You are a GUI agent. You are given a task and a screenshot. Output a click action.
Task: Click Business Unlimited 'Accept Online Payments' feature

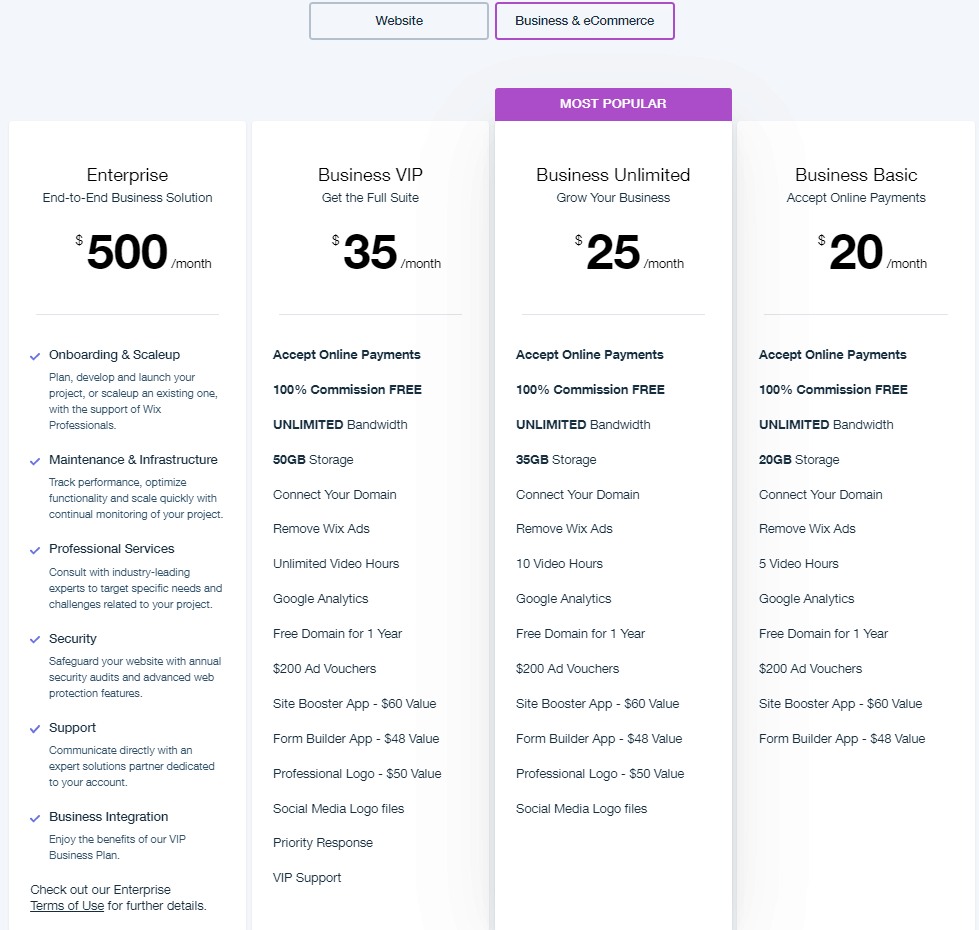coord(589,355)
